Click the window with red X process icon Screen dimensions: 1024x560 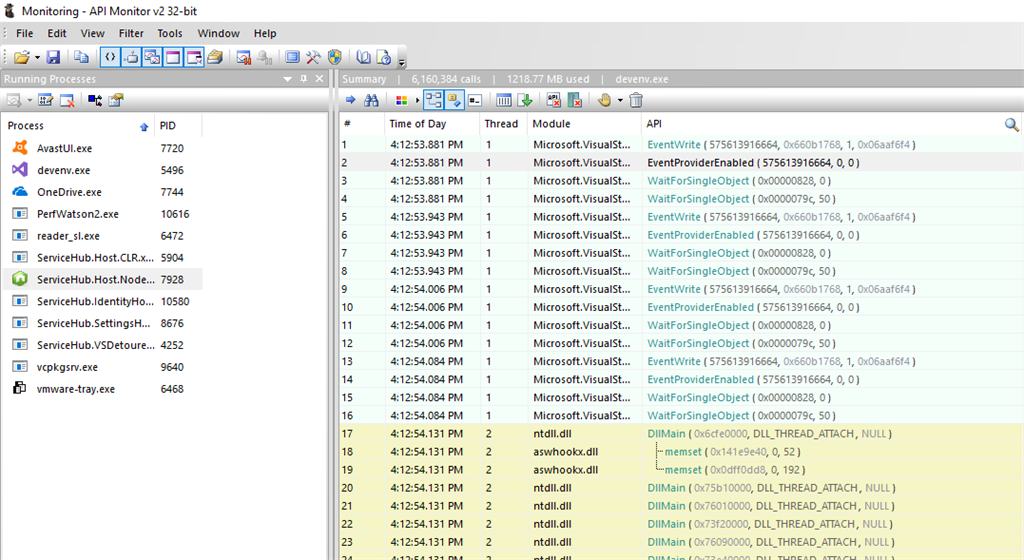(67, 101)
